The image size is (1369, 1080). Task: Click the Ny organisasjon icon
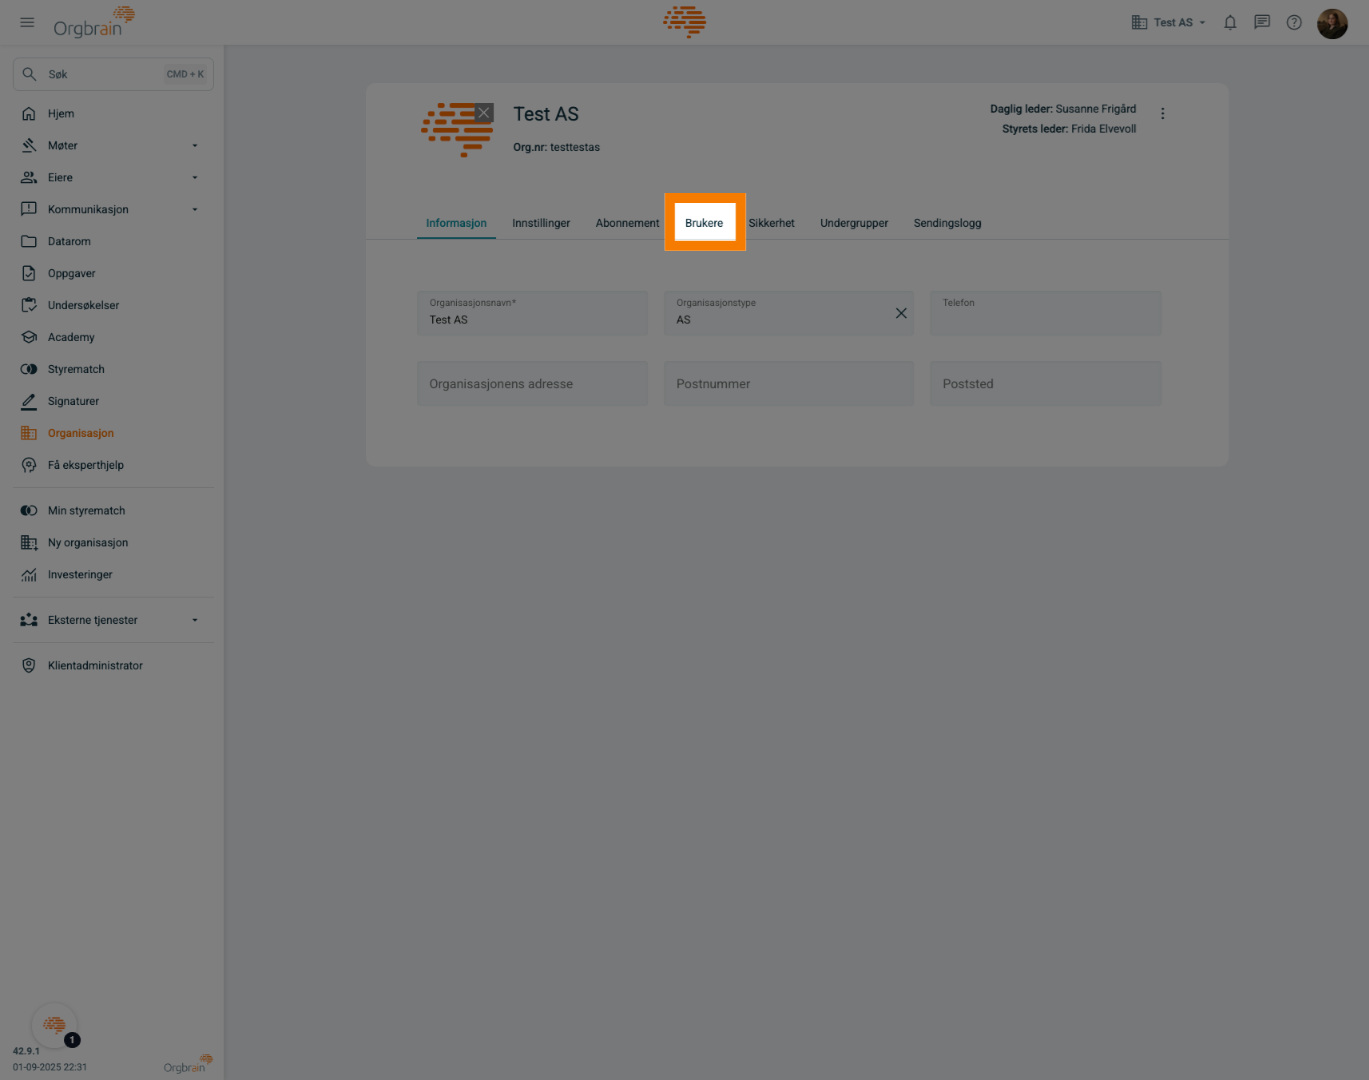click(x=29, y=543)
